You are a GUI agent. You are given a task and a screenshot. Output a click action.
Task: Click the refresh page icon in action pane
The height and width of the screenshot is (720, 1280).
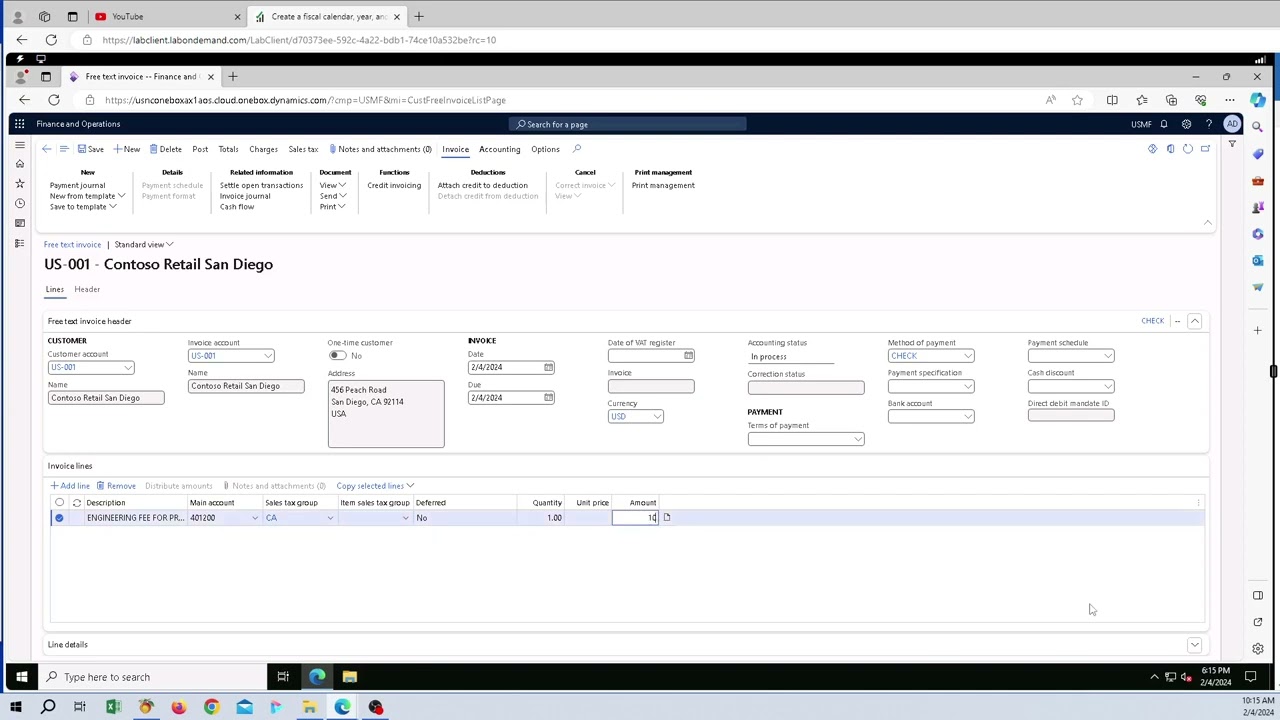[x=1188, y=149]
